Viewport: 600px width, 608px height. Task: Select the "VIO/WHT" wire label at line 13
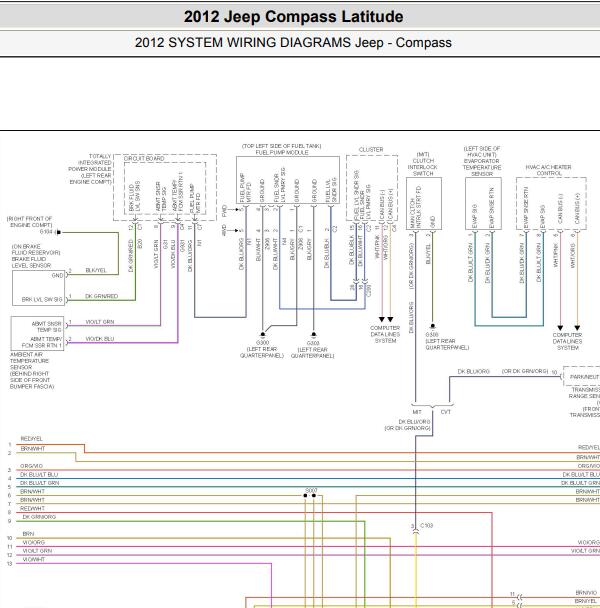click(x=34, y=560)
